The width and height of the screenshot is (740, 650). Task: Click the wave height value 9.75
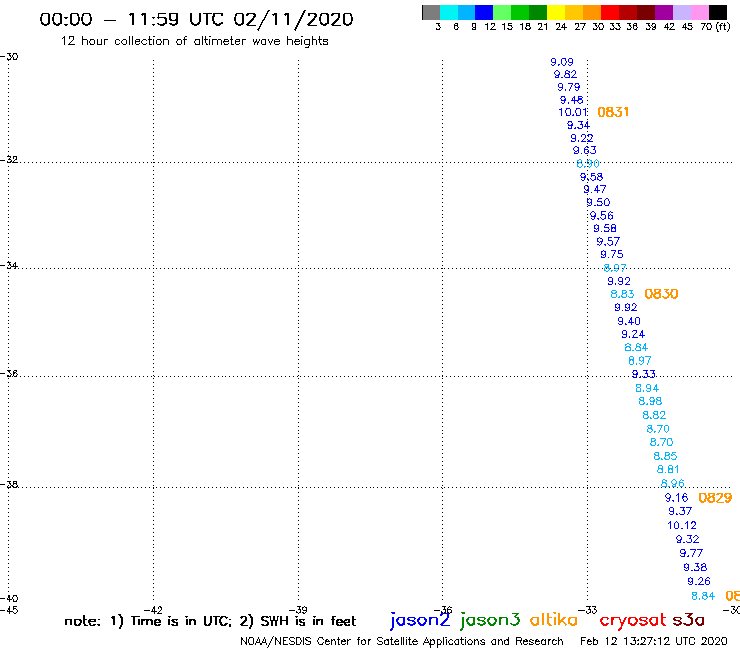tap(612, 254)
